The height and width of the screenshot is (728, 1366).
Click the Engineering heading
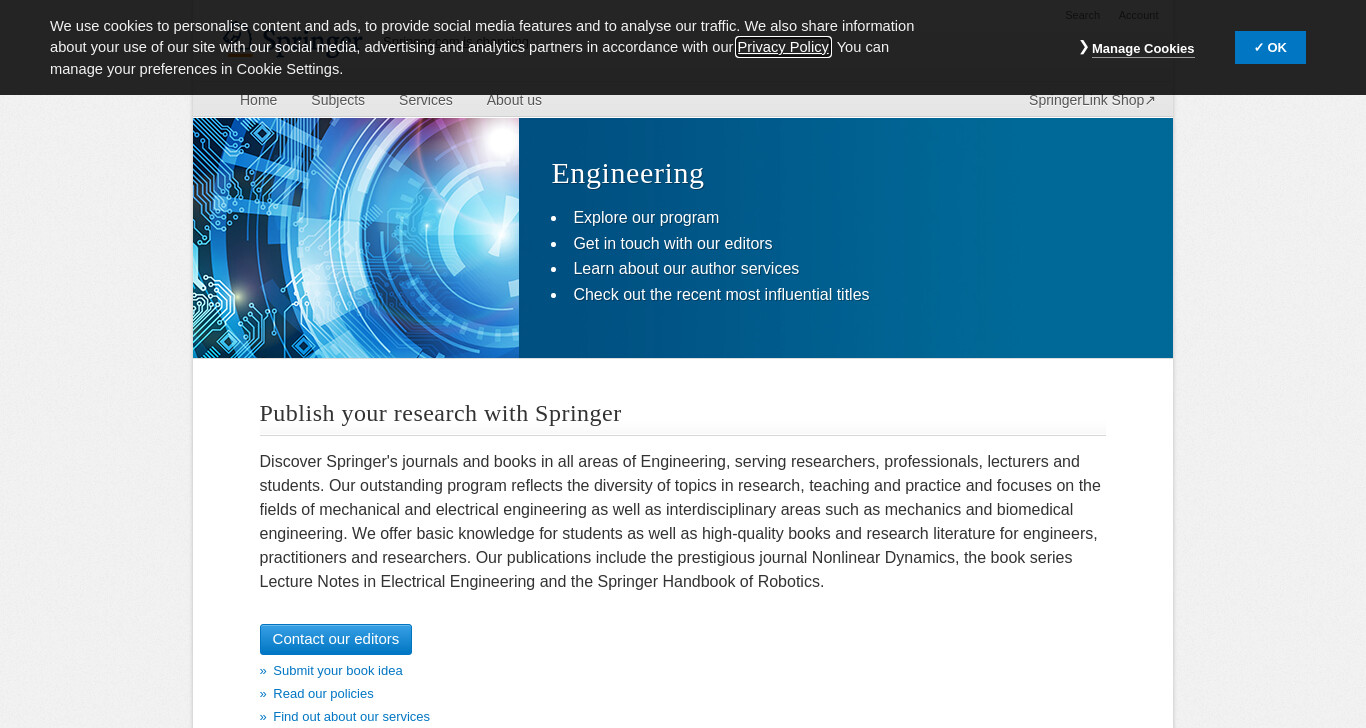pos(628,173)
